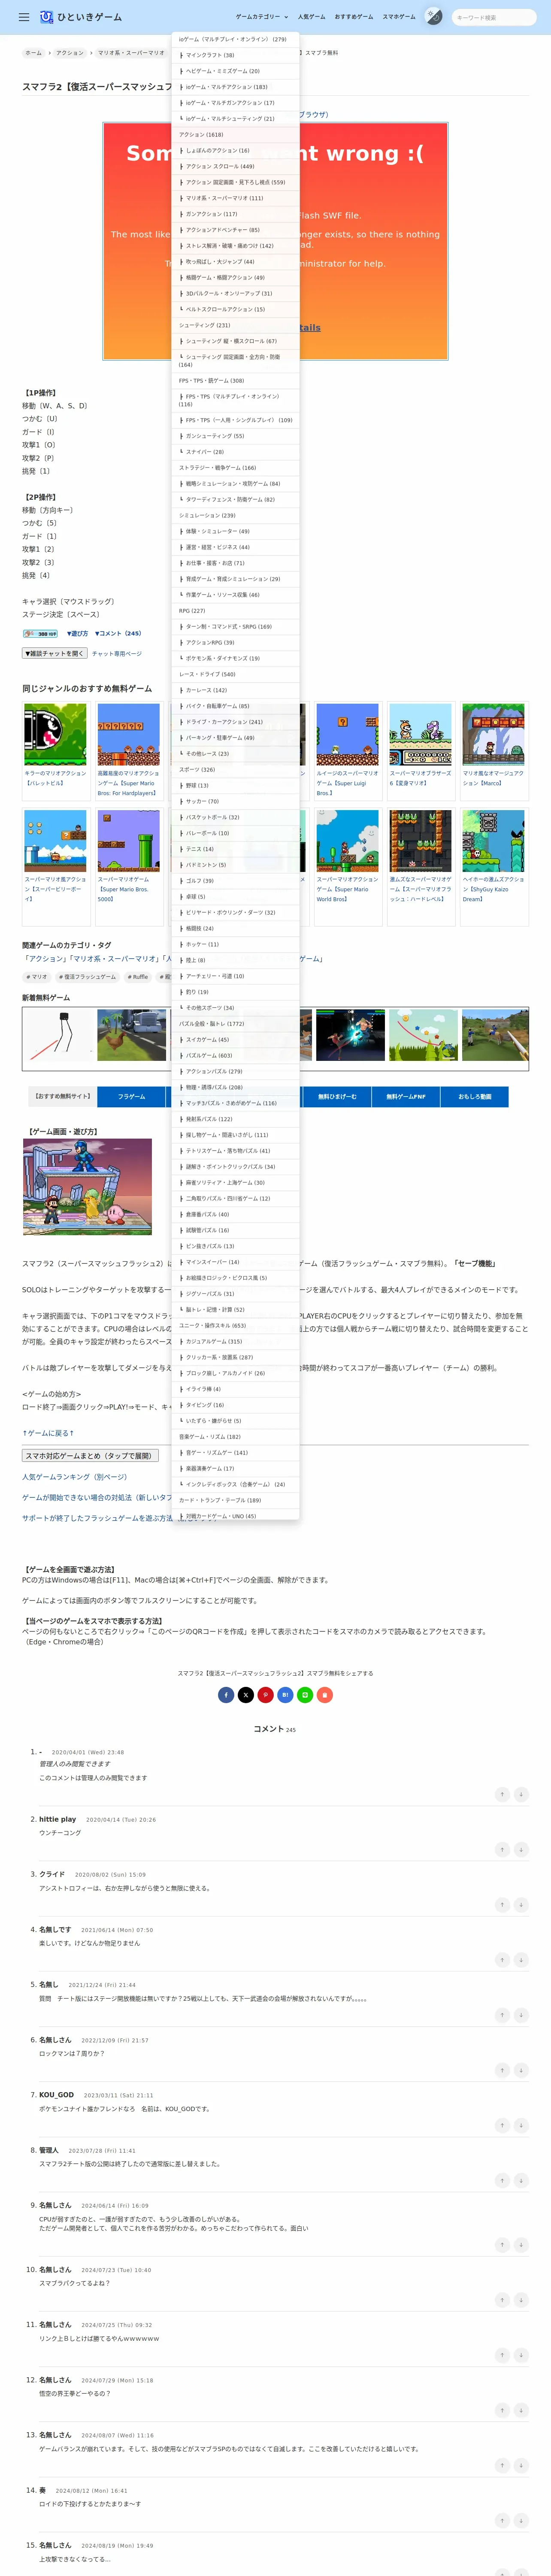This screenshot has width=551, height=2576.
Task: Open アクション breadcrumb link
Action: tap(70, 53)
